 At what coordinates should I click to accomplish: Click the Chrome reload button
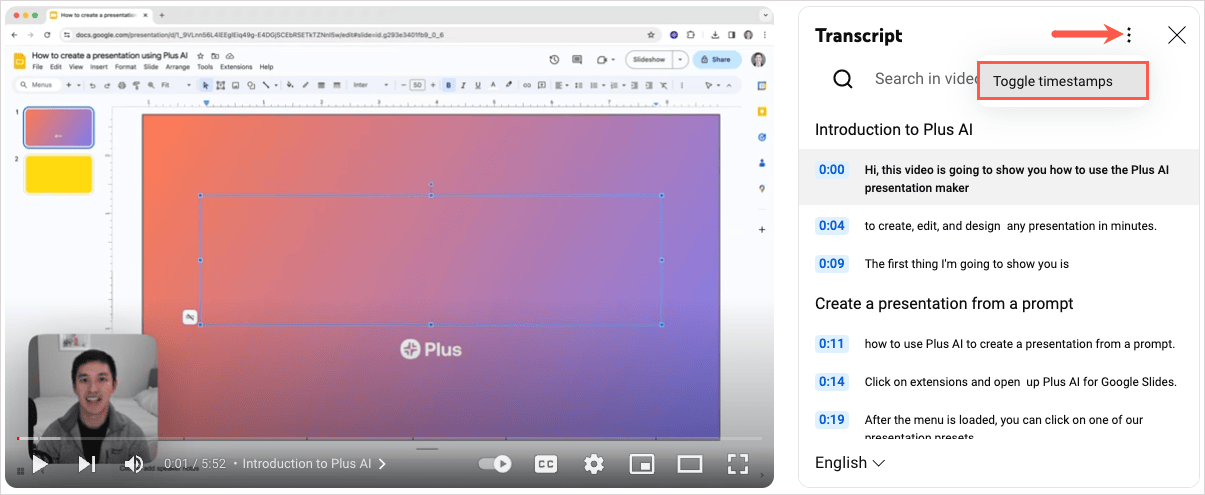coord(47,34)
